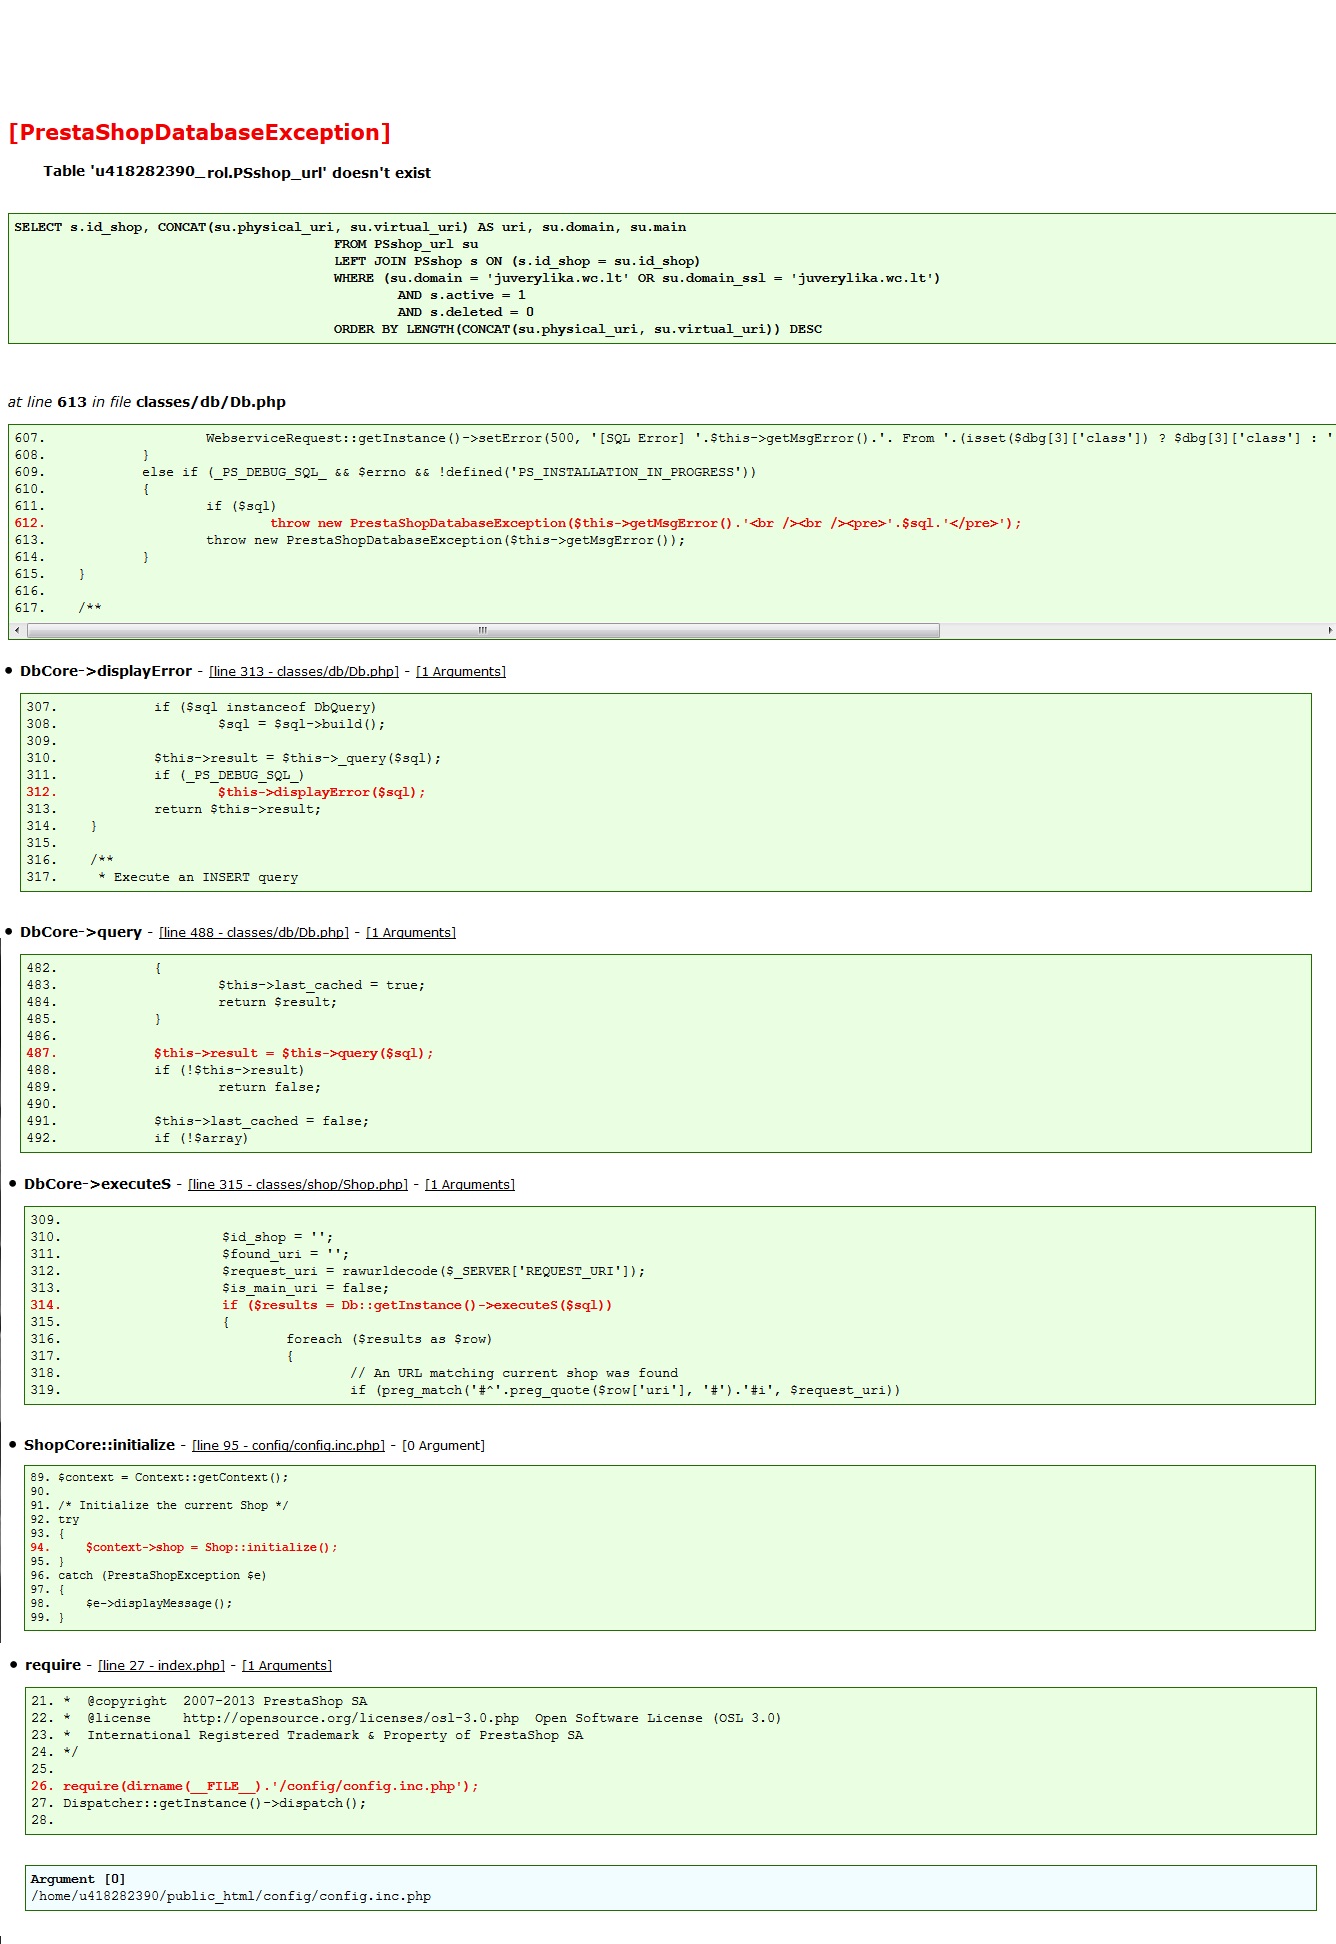Click the ShopCore::initialize title
1336x1944 pixels.
[100, 1445]
